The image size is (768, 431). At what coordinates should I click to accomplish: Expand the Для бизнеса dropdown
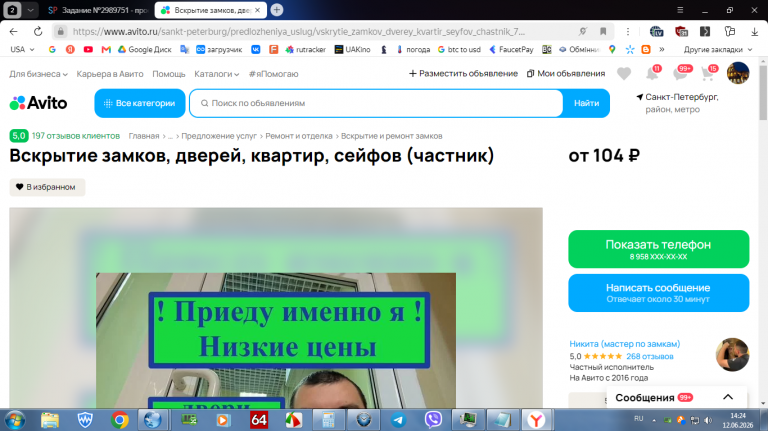pos(38,74)
